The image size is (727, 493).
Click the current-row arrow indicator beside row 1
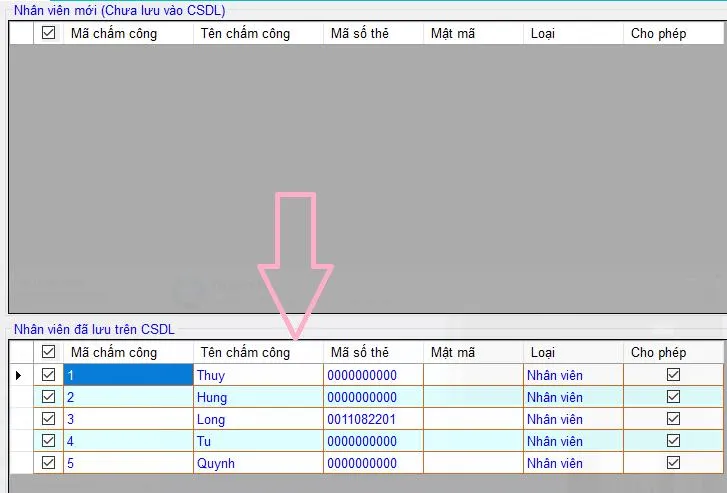coord(19,375)
